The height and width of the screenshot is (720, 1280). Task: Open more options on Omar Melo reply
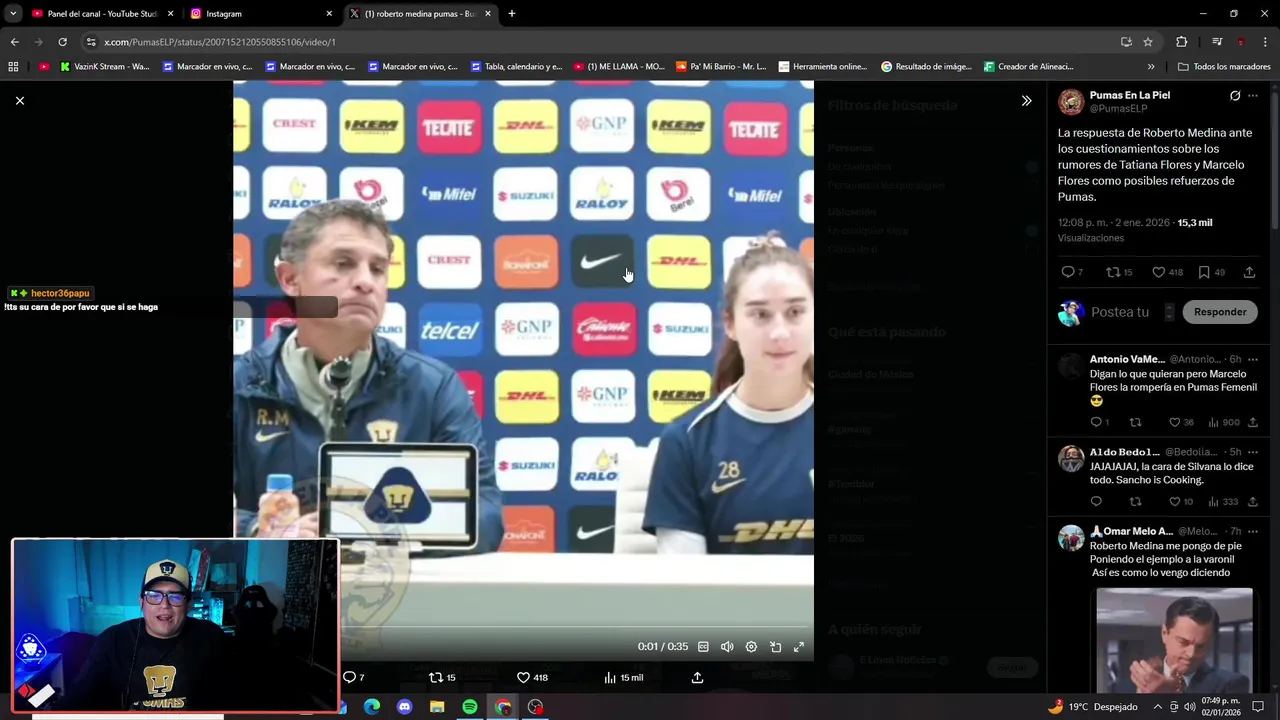(x=1253, y=531)
